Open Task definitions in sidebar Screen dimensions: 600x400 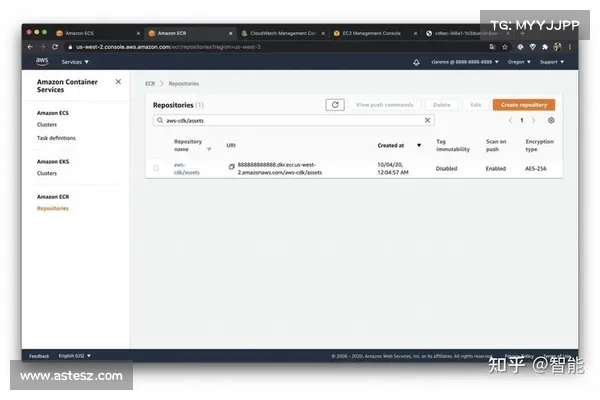pyautogui.click(x=56, y=138)
